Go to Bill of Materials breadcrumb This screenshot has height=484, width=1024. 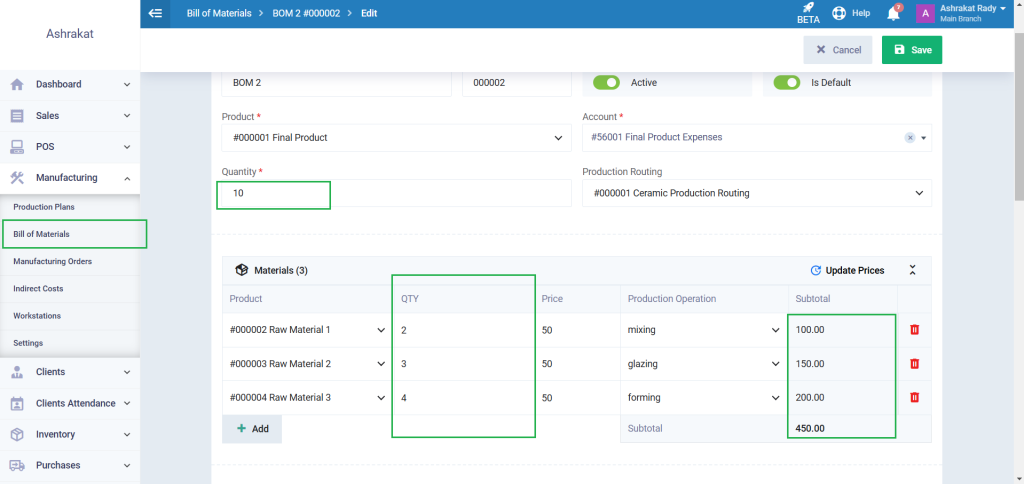[219, 13]
